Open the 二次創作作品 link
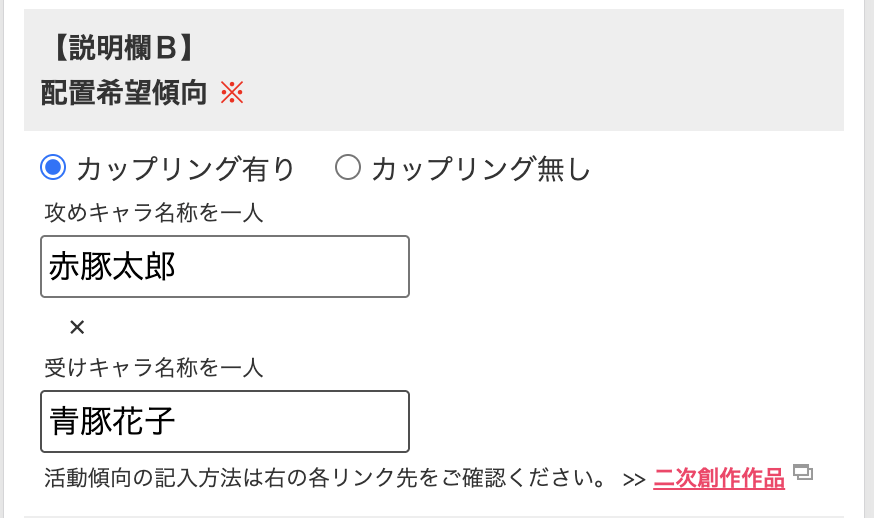 [719, 478]
